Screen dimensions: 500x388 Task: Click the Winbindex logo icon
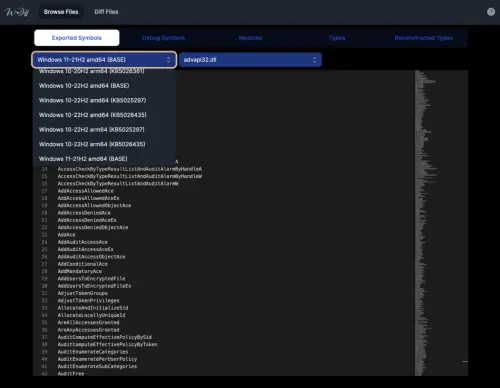point(17,12)
